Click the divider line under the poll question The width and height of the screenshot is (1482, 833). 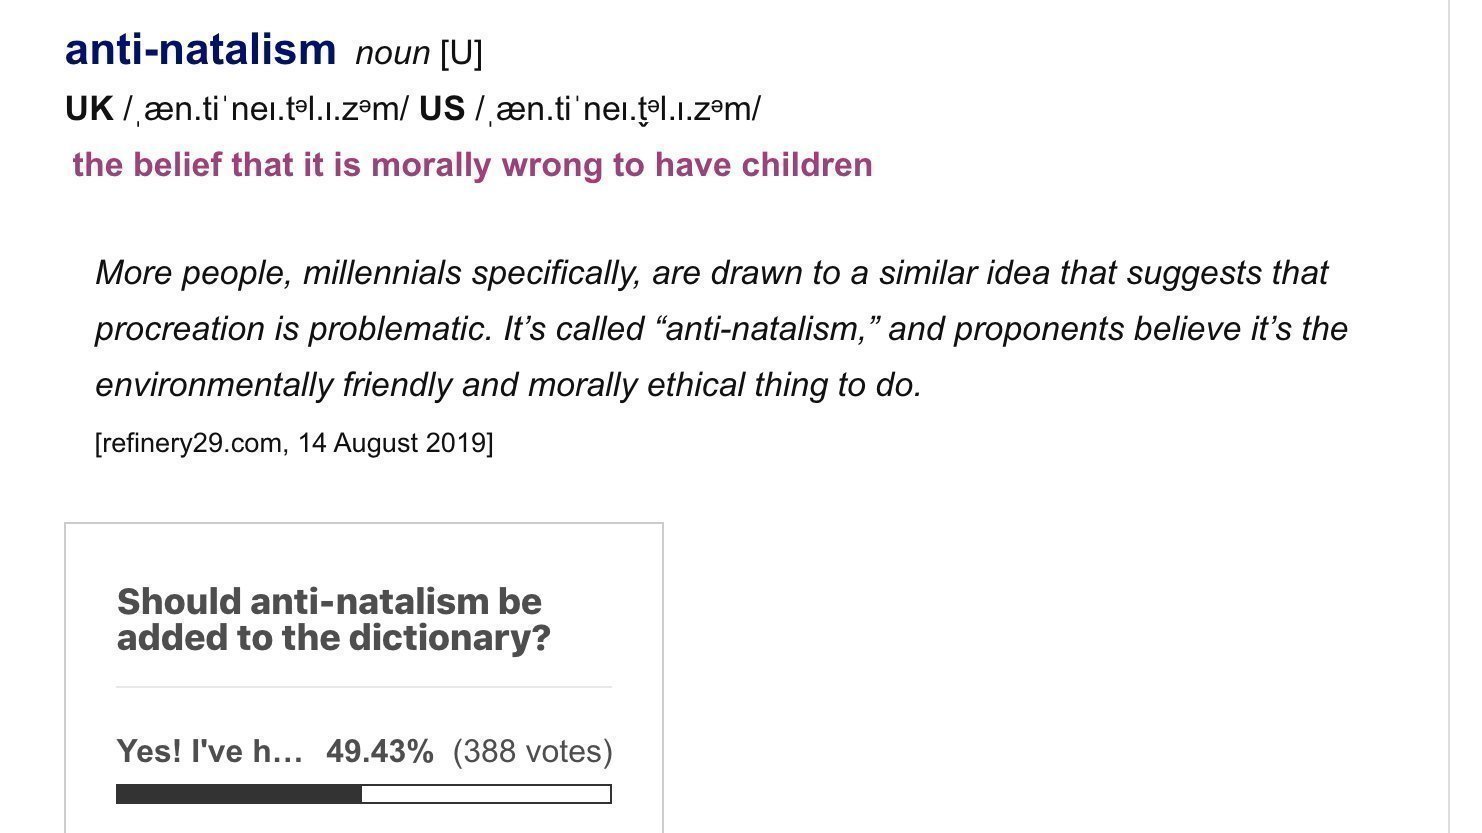[x=363, y=687]
